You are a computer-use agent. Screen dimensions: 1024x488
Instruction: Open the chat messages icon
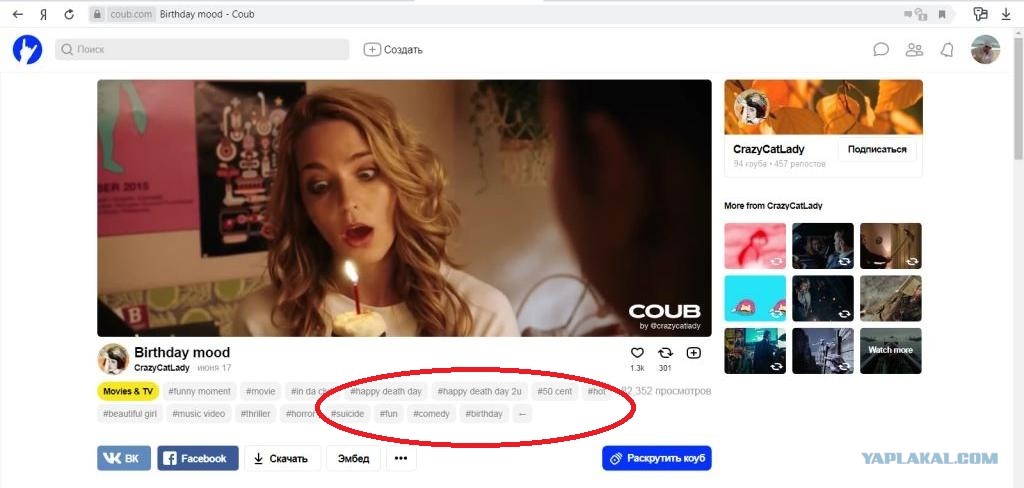(882, 50)
